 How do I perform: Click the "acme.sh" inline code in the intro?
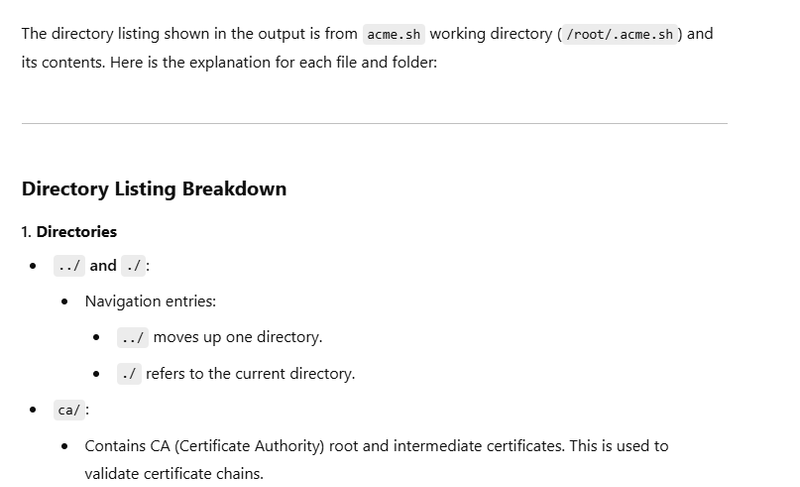(x=394, y=34)
